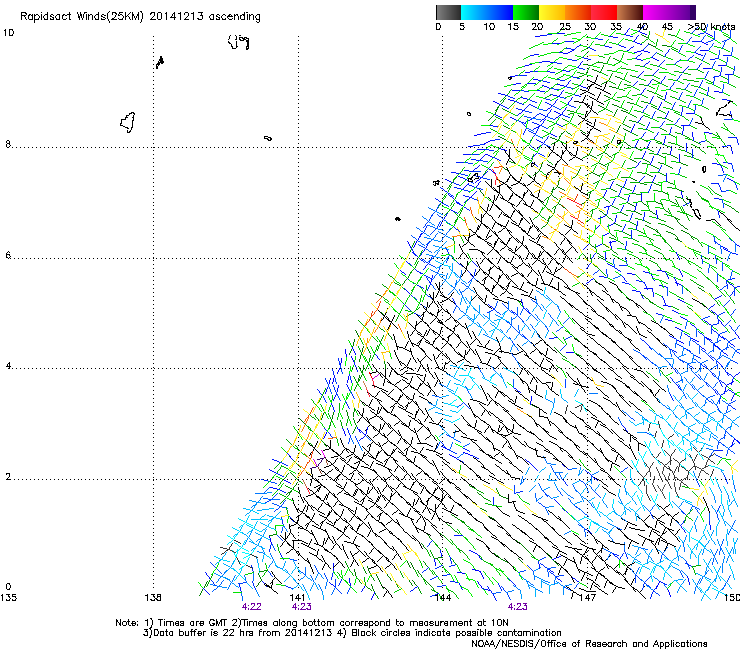The height and width of the screenshot is (650, 740).
Task: Click the yellow 20-25 knots legend swatch
Action: [552, 12]
